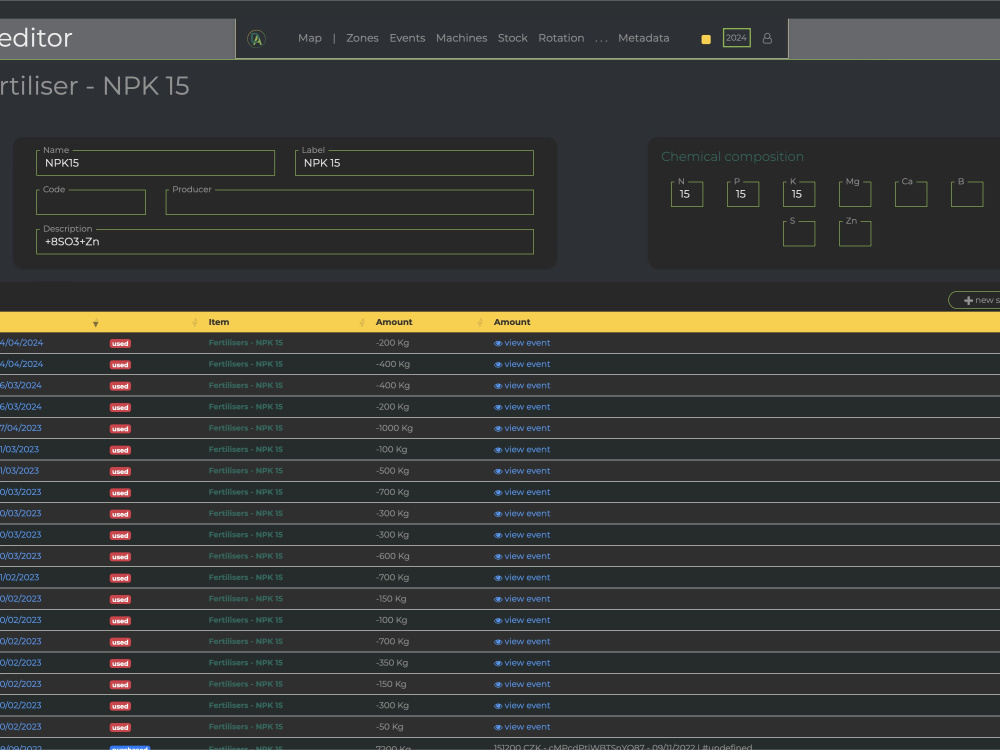Open 'view event' for 6/03/2024 -400 Kg

522,386
